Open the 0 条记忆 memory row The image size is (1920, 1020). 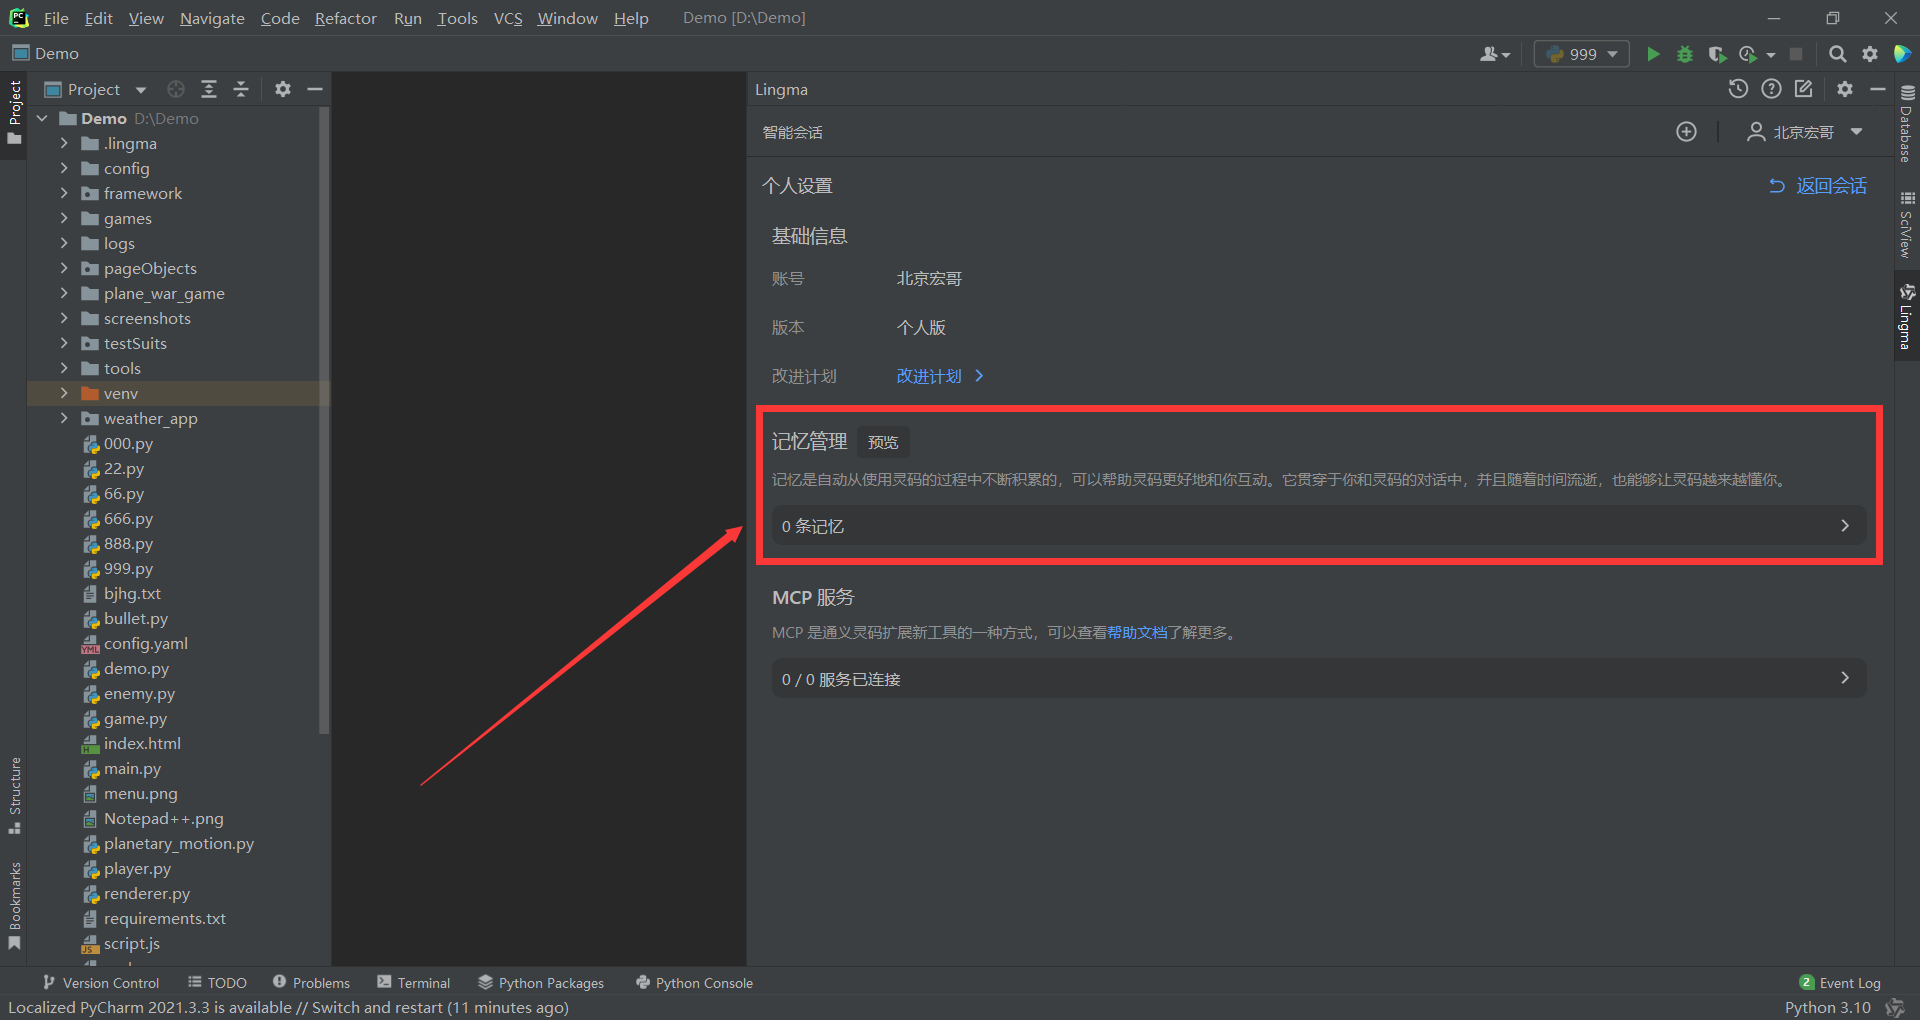point(1317,526)
